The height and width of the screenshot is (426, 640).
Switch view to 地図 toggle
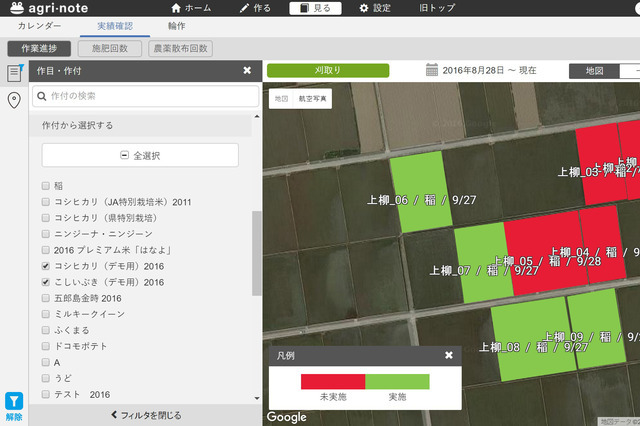(594, 71)
